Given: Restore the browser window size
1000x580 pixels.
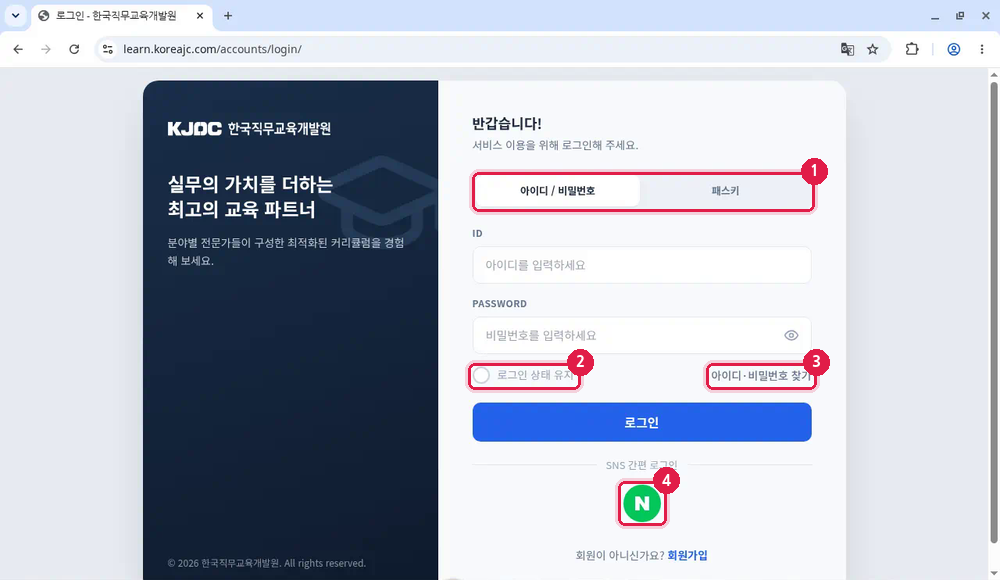Looking at the screenshot, I should [x=960, y=15].
